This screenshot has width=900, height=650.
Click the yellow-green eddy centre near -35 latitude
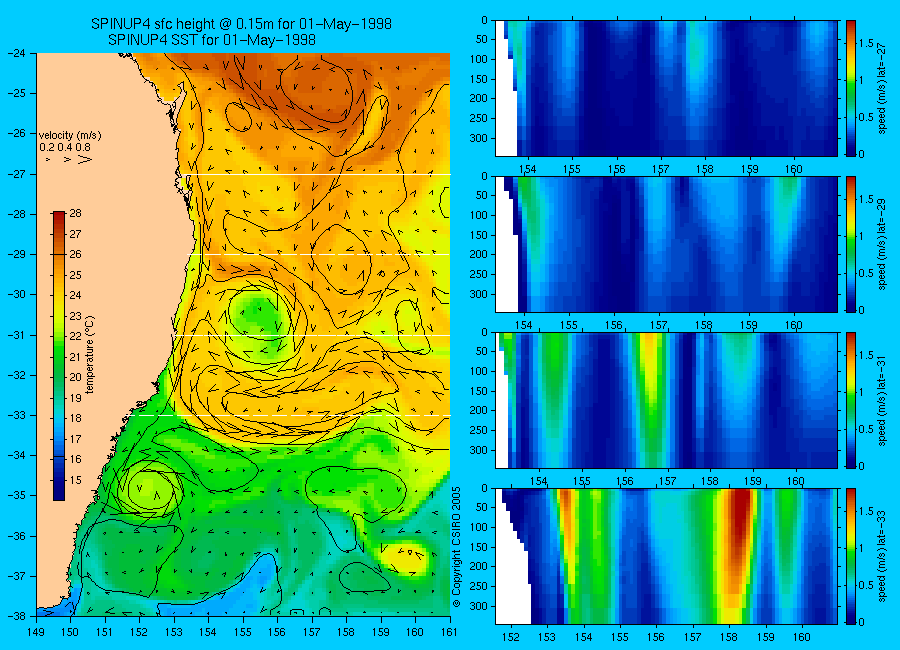[x=148, y=489]
